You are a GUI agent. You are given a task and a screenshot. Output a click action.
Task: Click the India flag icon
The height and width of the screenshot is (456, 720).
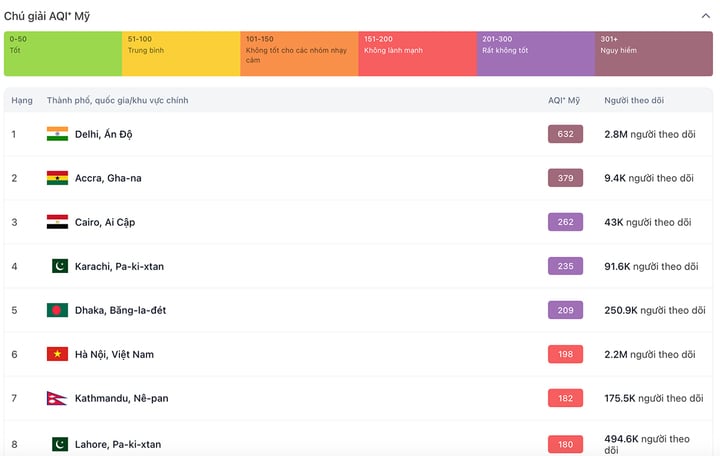coord(57,134)
